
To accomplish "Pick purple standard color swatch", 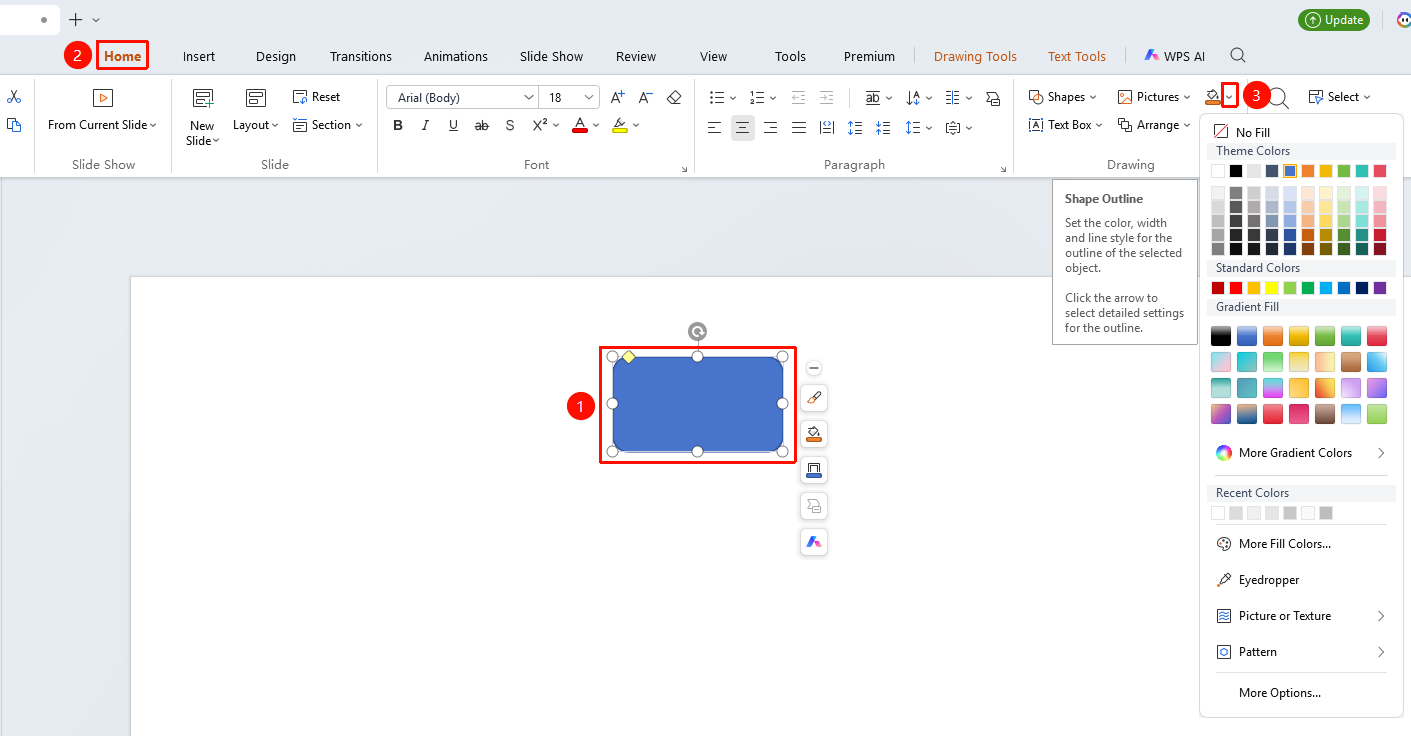I will (x=1380, y=288).
